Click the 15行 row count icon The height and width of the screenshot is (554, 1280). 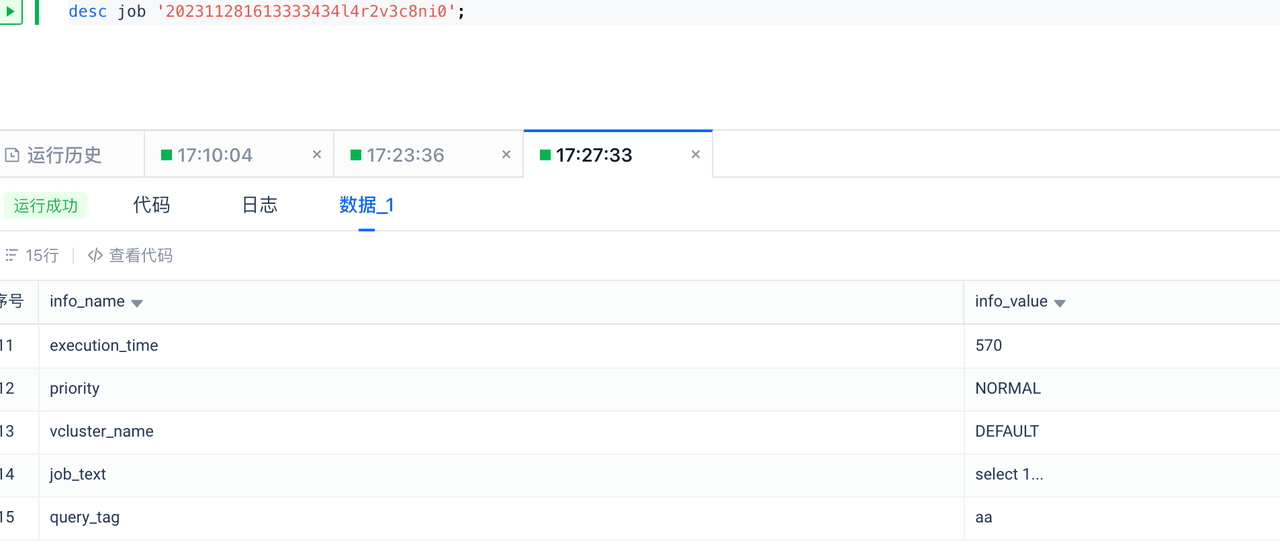tap(12, 256)
